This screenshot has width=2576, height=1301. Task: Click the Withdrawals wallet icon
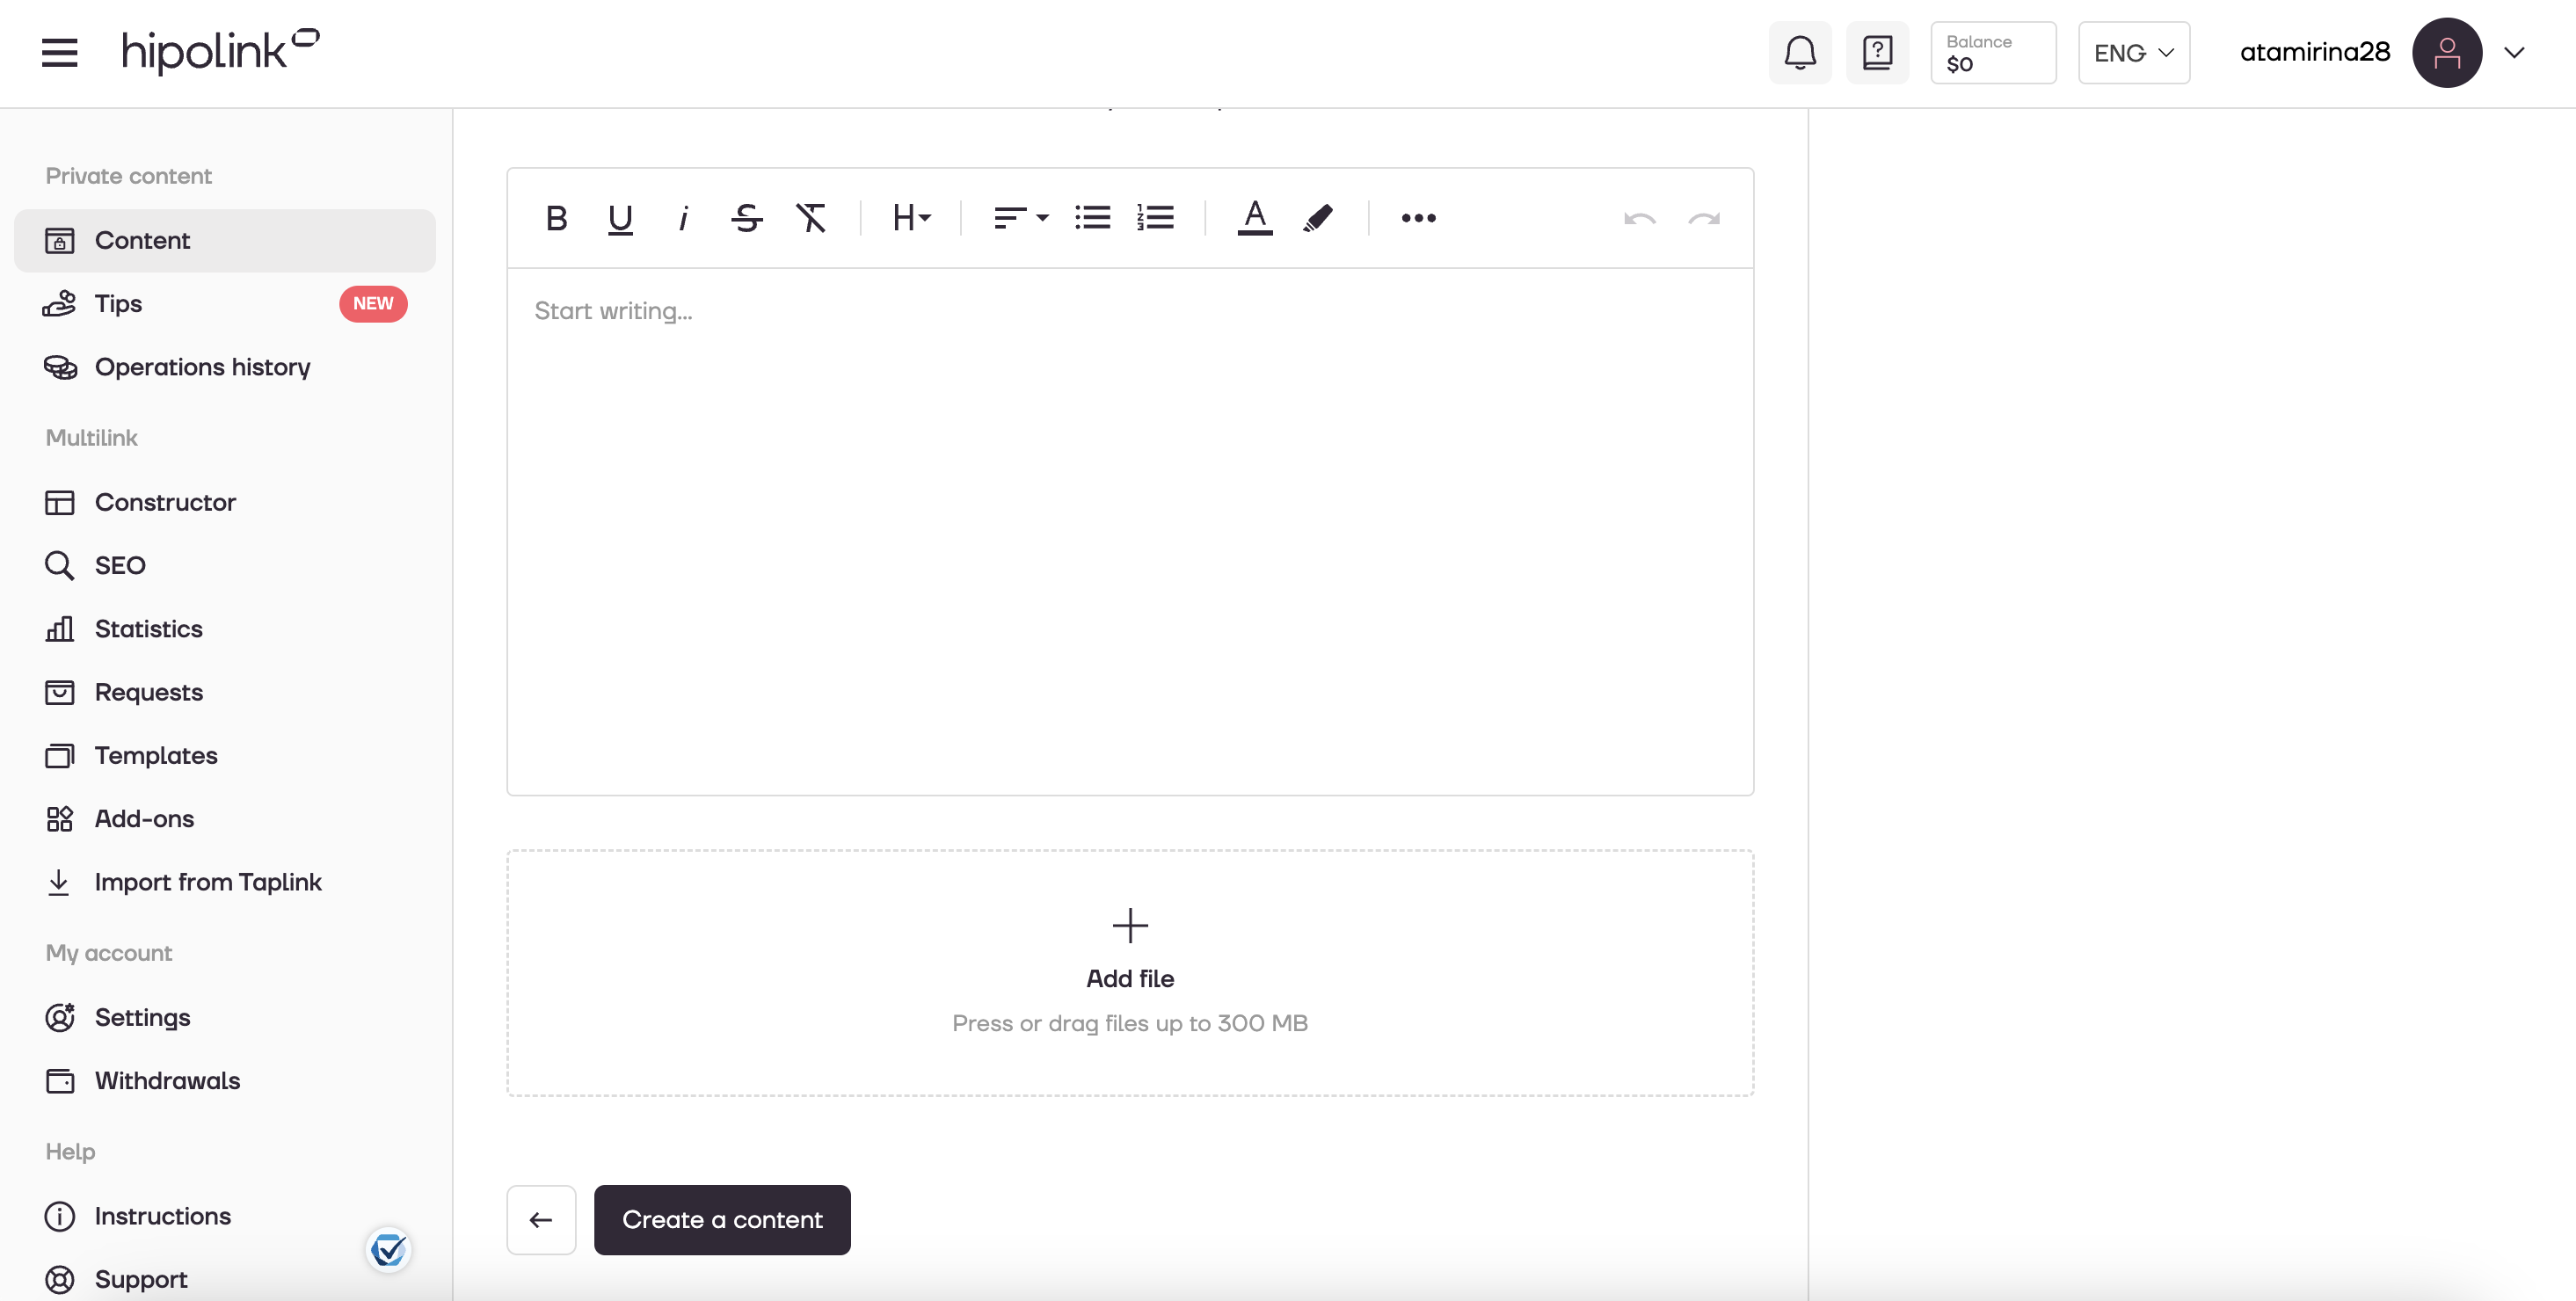click(59, 1080)
